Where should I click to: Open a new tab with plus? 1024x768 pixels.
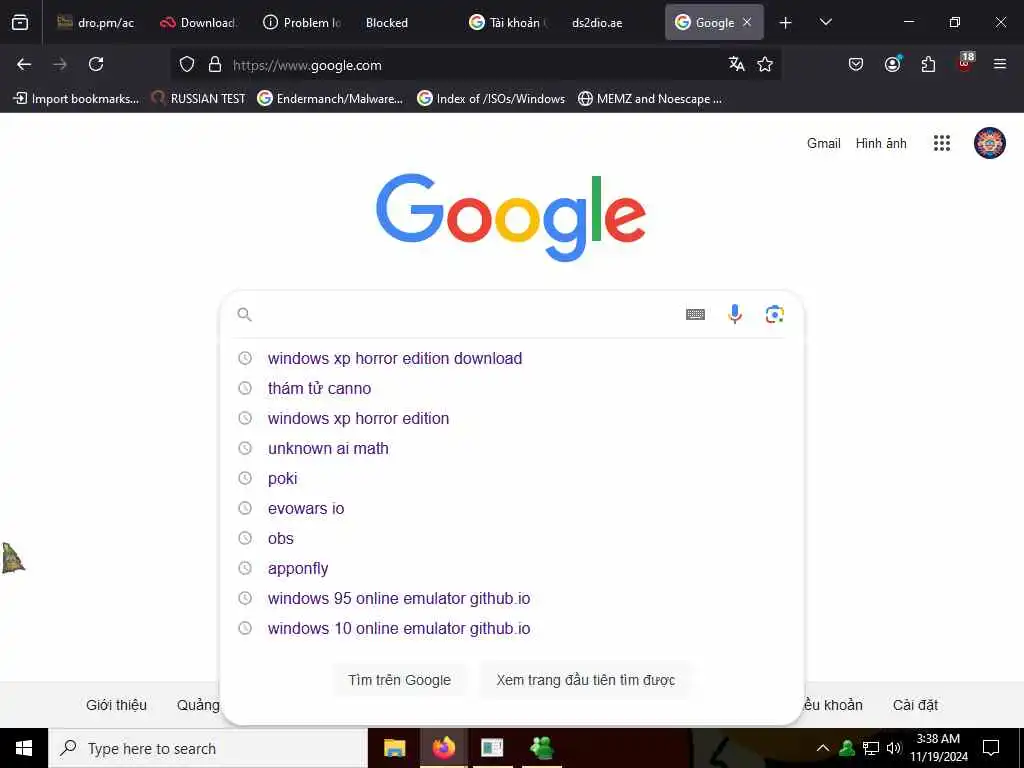click(x=786, y=23)
